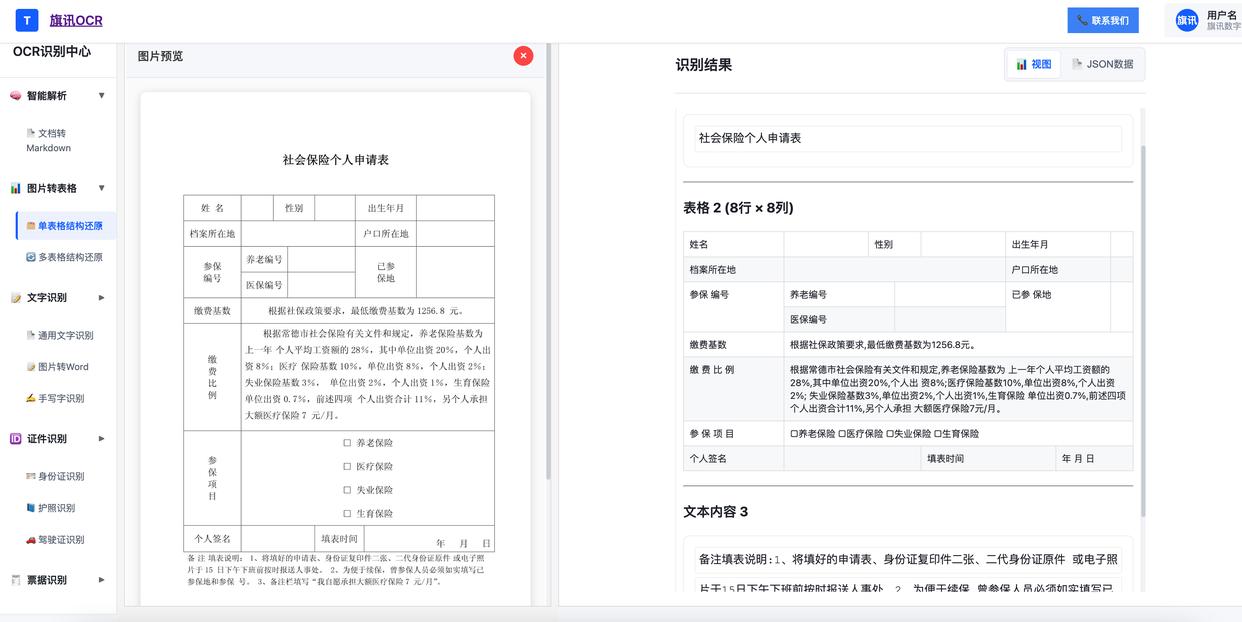Click the memo icon of 图片转Word
The height and width of the screenshot is (622, 1242).
[x=31, y=367]
